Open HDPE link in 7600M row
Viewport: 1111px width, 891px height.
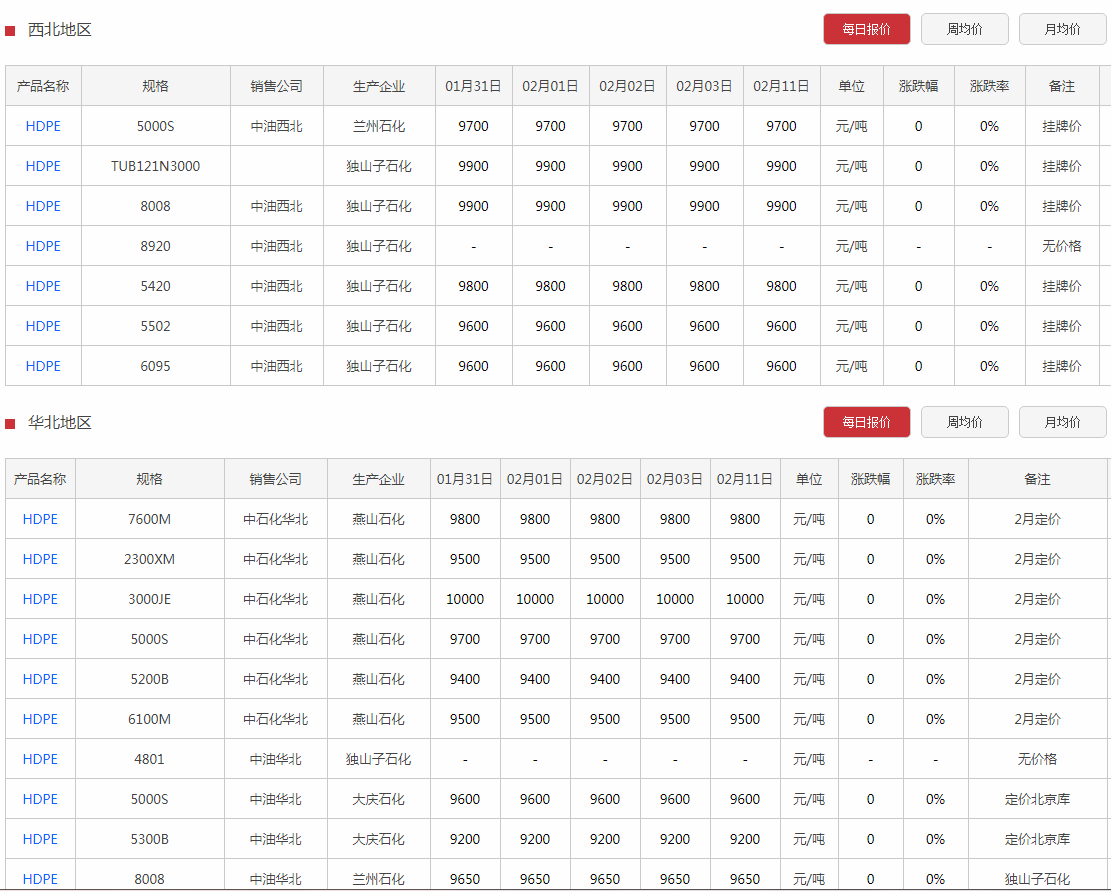[40, 519]
